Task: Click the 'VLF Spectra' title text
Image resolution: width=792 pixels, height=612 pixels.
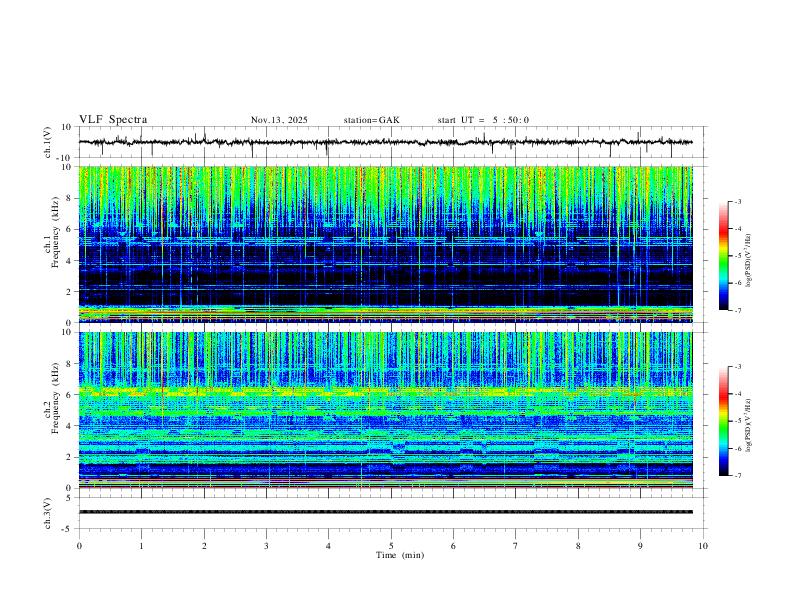Action: pos(113,120)
